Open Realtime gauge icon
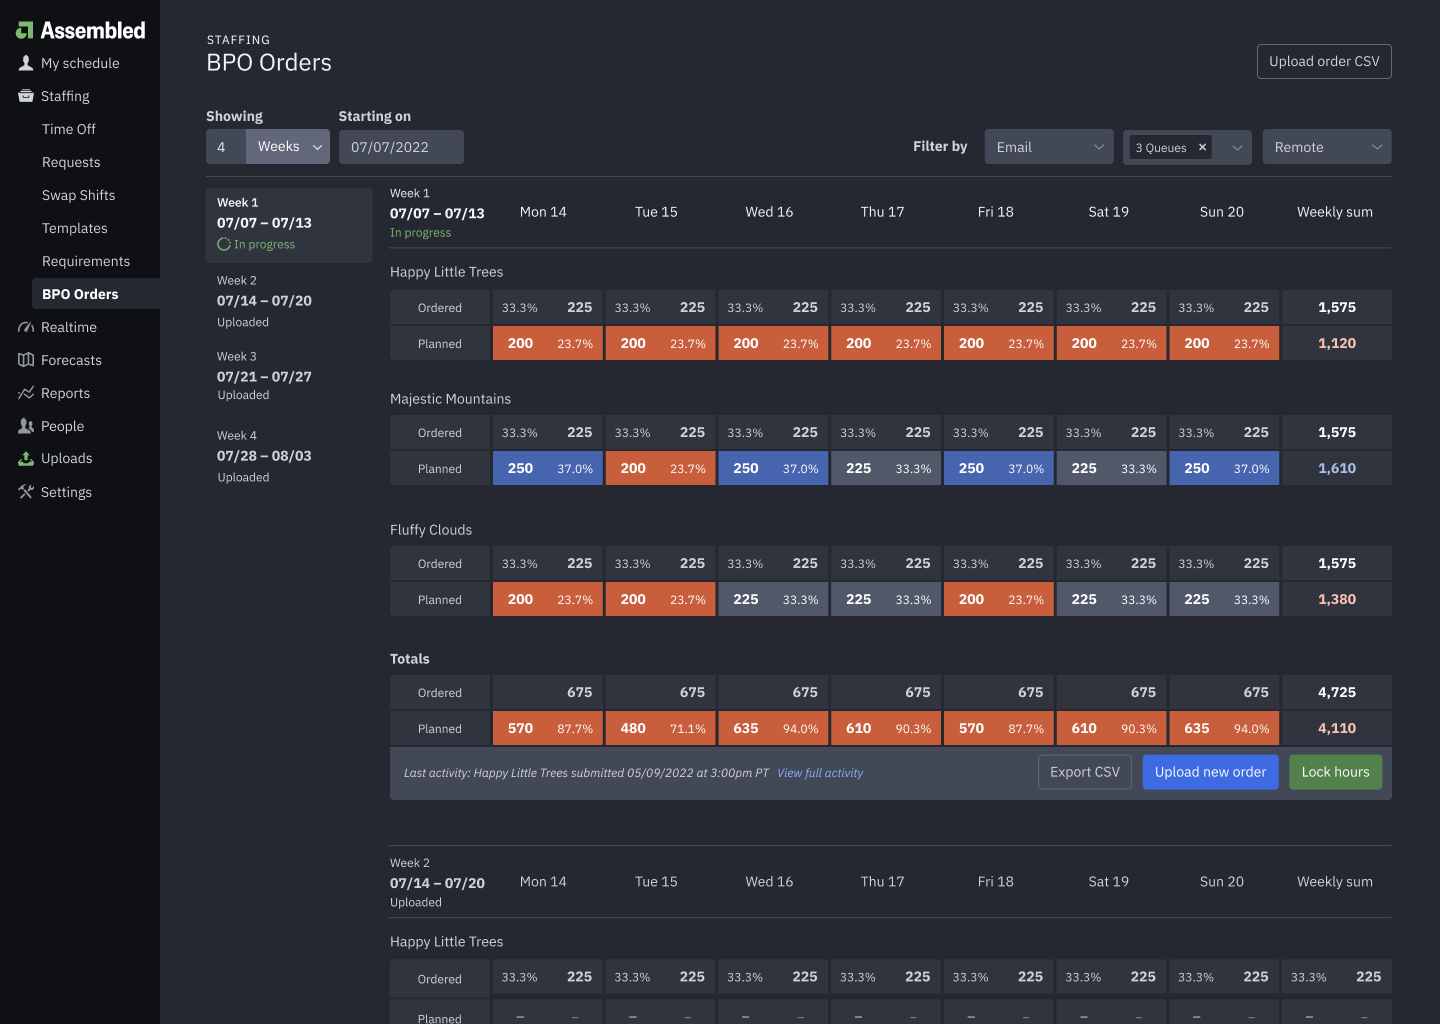 26,327
